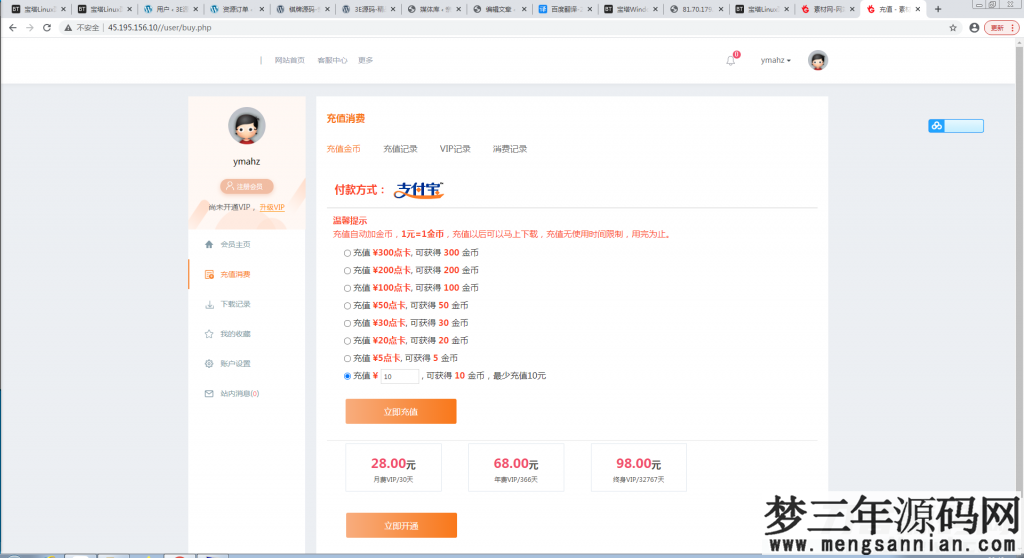Image resolution: width=1024 pixels, height=558 pixels.
Task: Select the ¥100点卡 recharge option
Action: (347, 288)
